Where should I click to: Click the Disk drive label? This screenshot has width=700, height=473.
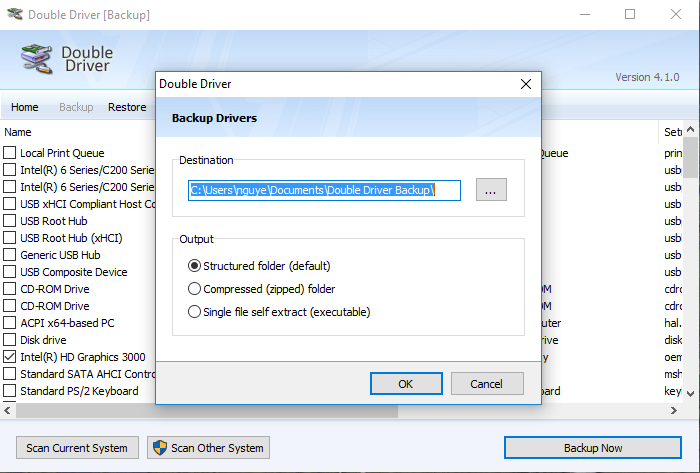[x=43, y=340]
